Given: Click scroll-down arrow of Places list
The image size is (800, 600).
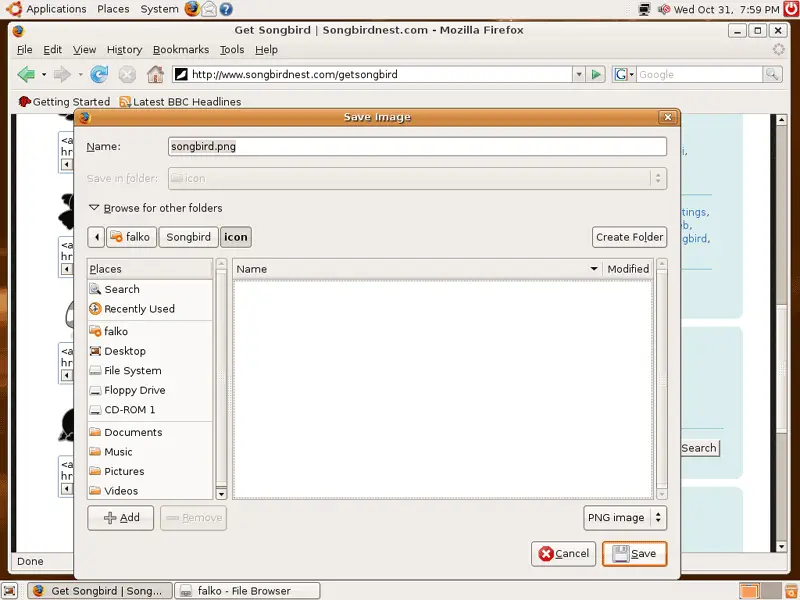Looking at the screenshot, I should (x=221, y=493).
